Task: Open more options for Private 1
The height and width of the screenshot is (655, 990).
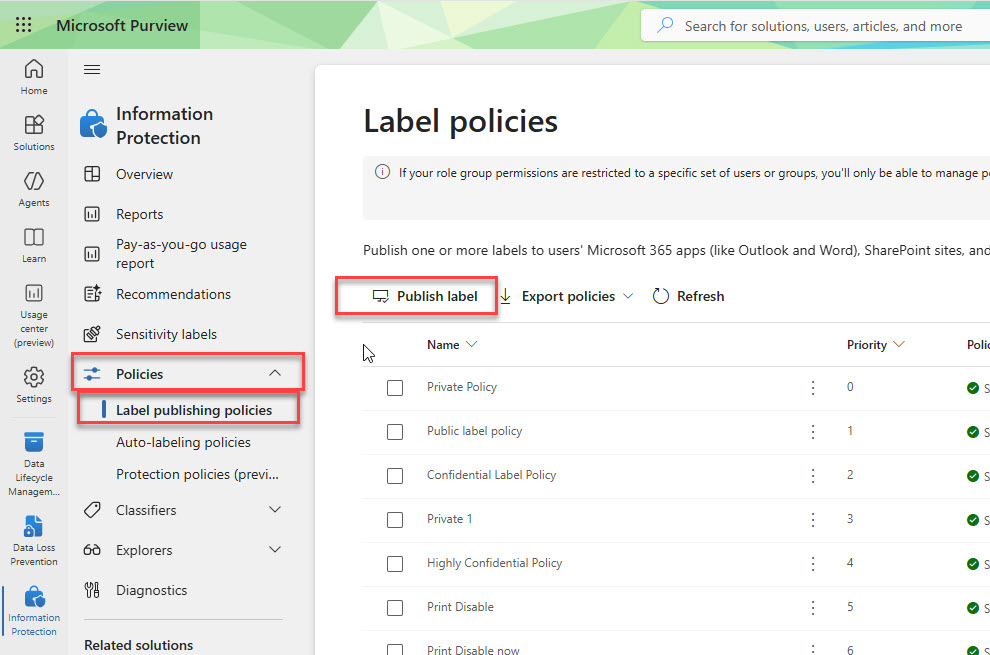Action: click(813, 519)
